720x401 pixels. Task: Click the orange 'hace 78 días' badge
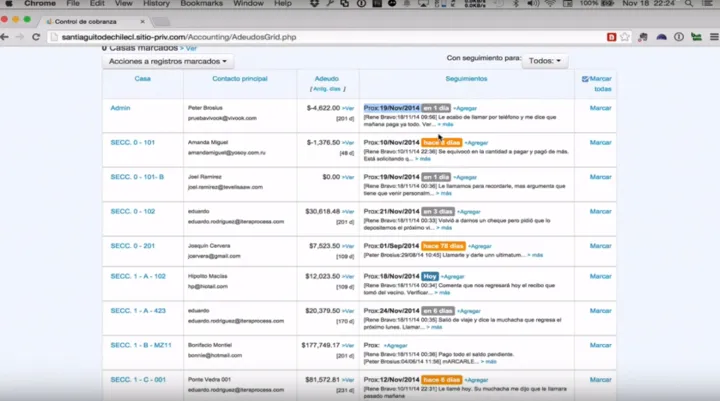pyautogui.click(x=441, y=245)
